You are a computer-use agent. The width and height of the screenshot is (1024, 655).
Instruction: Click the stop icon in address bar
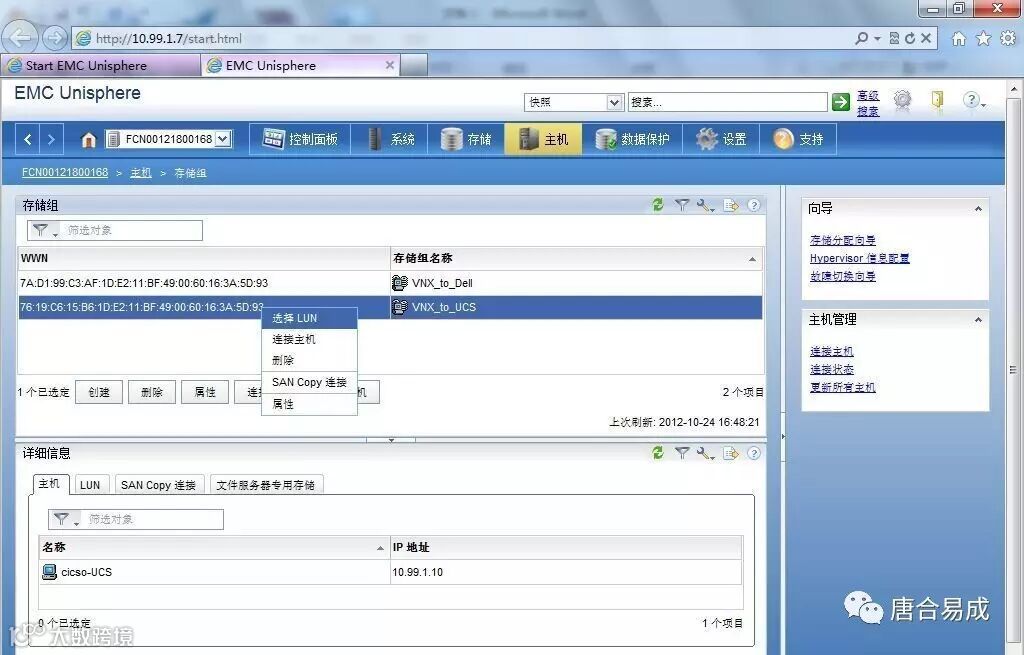(x=925, y=39)
